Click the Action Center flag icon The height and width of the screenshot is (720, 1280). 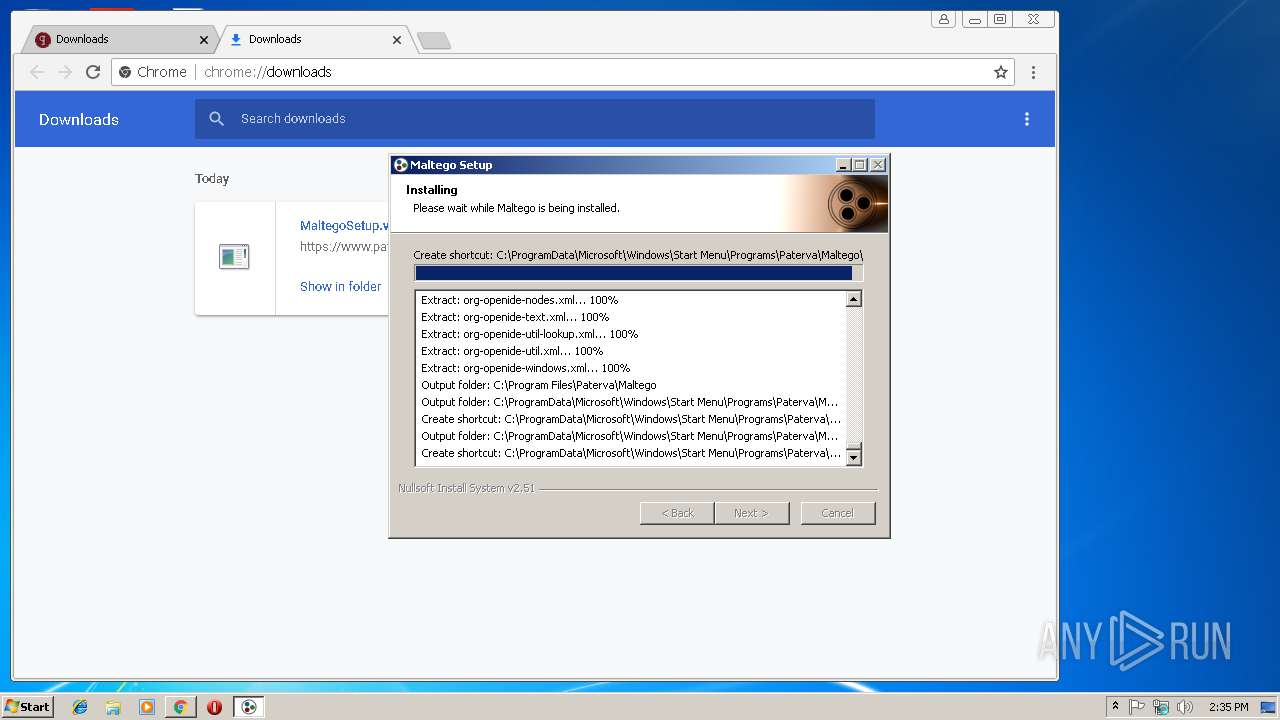click(x=1137, y=707)
